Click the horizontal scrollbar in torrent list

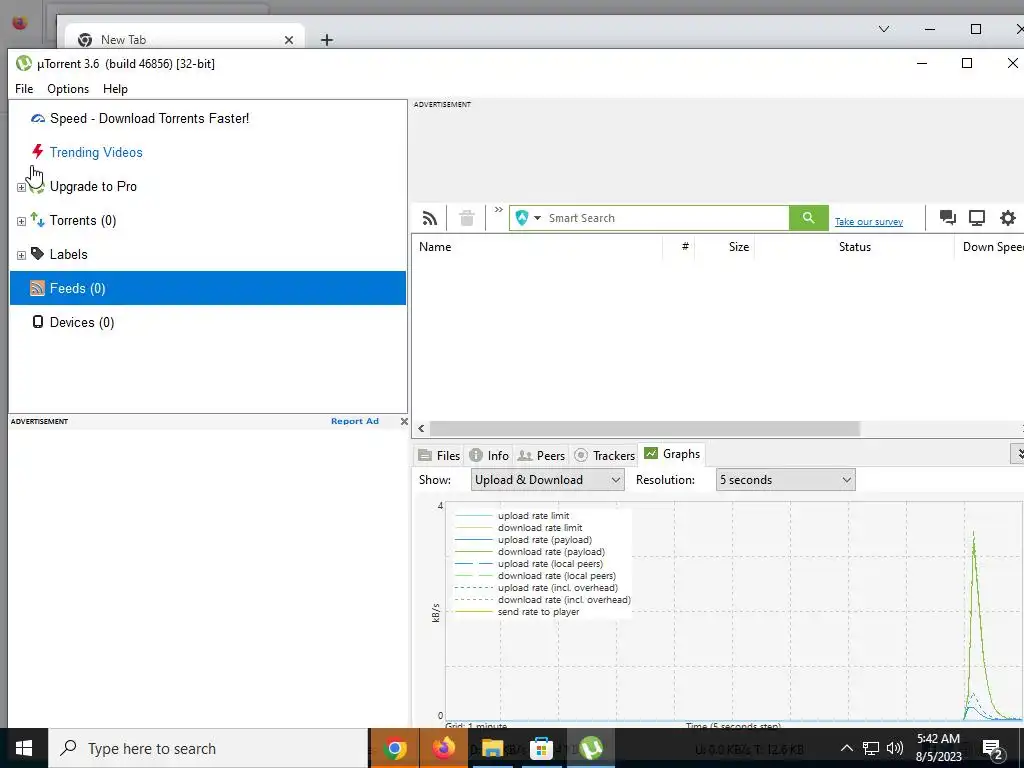point(645,428)
